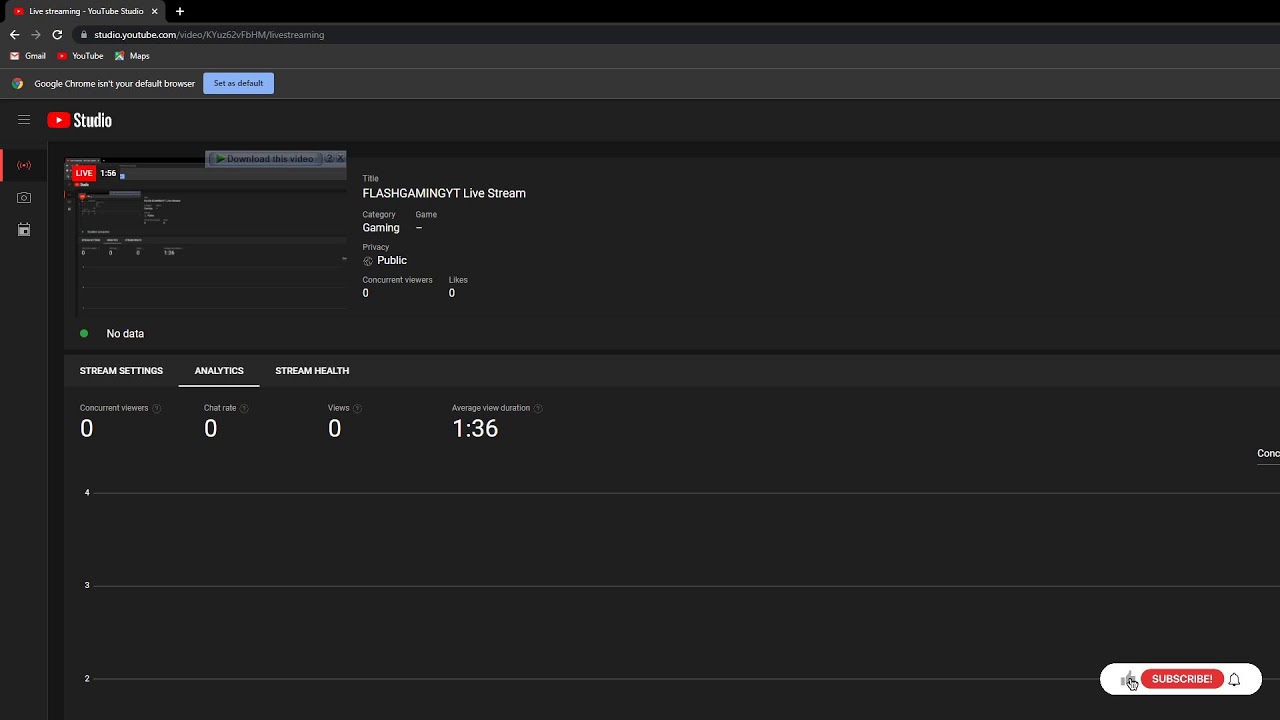The height and width of the screenshot is (720, 1280).
Task: Switch to the Stream Settings tab
Action: (x=121, y=371)
